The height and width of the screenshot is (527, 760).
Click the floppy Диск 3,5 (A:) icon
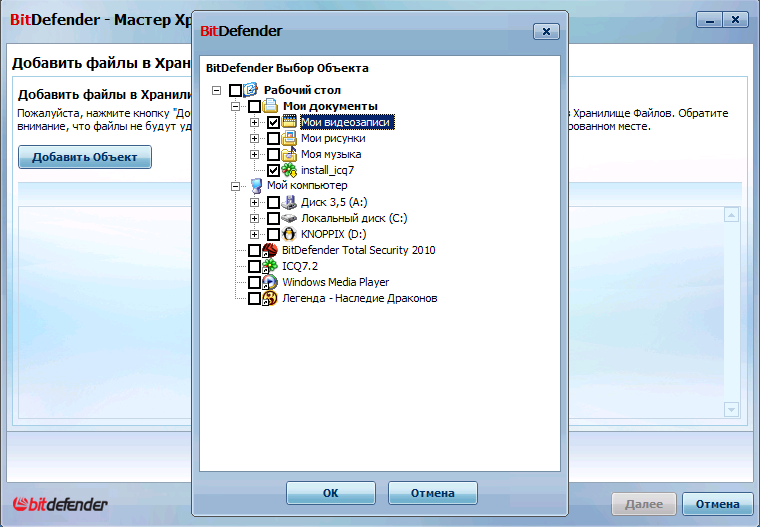pyautogui.click(x=289, y=202)
